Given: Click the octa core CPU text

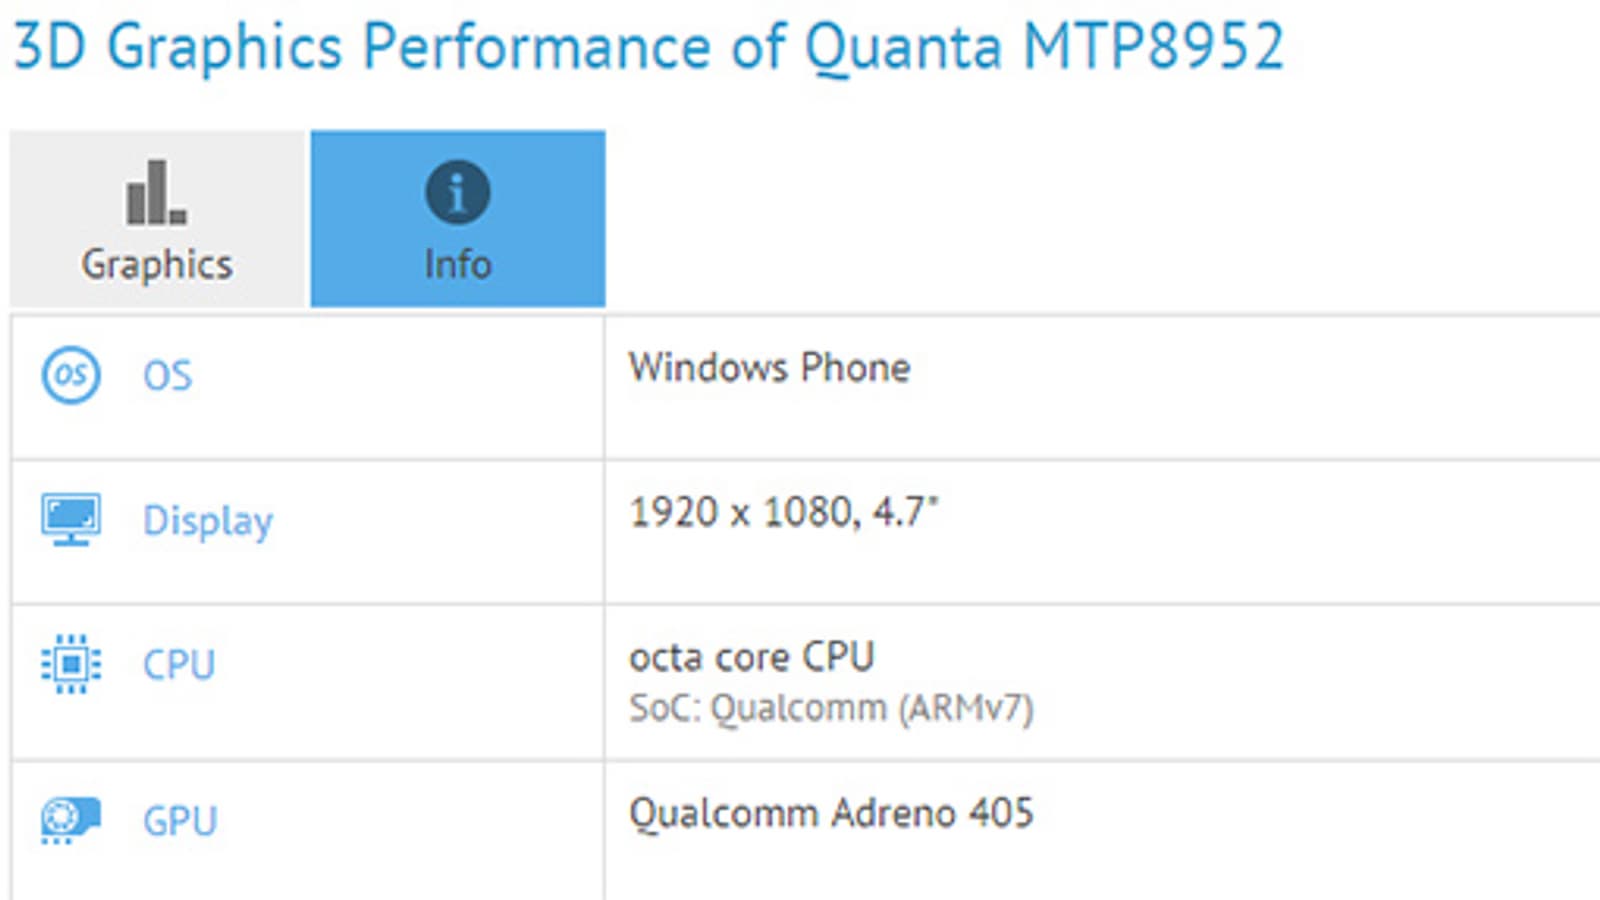Looking at the screenshot, I should pos(751,657).
